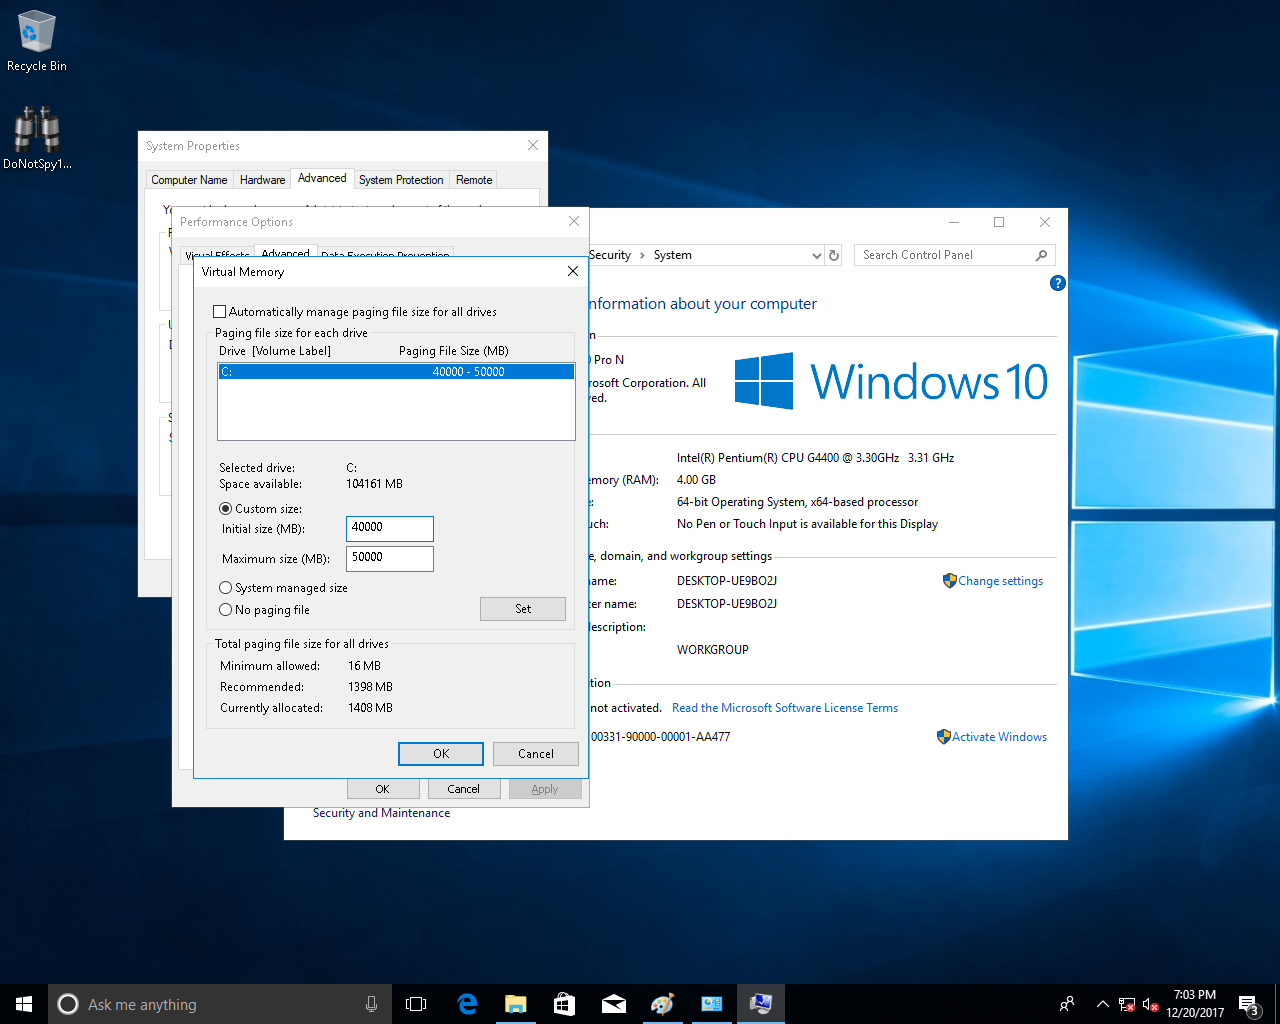Click the Initial size input field
1280x1024 pixels.
click(x=389, y=528)
